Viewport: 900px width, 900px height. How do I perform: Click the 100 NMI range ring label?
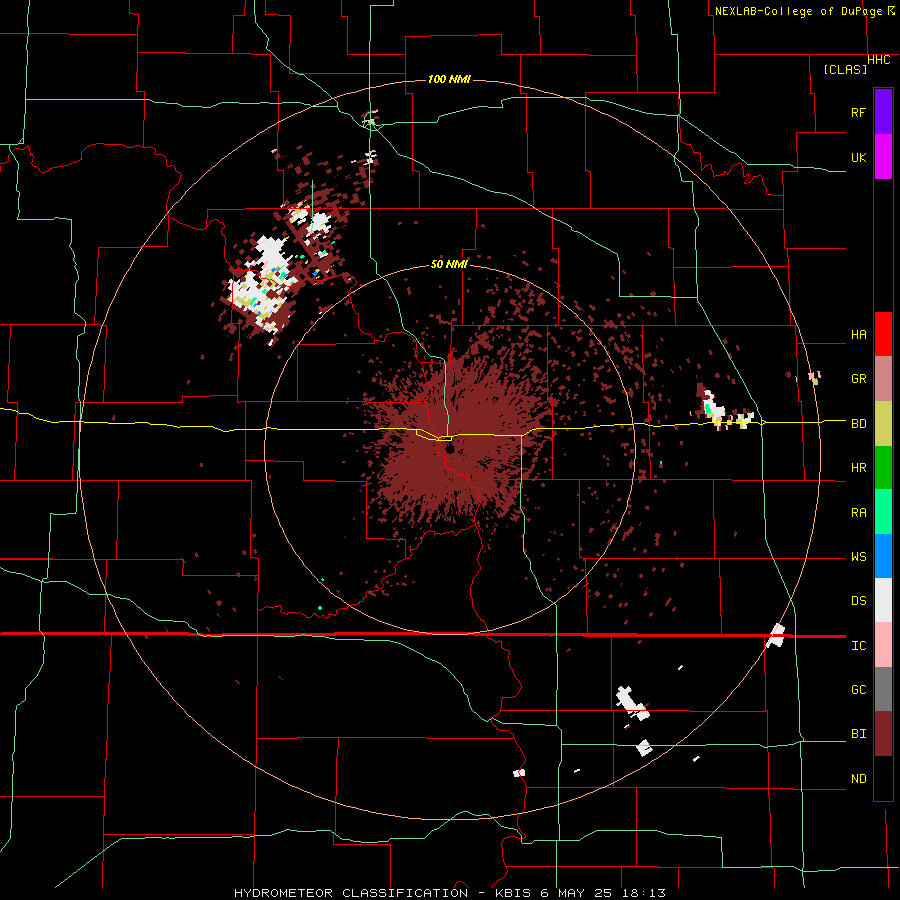click(449, 79)
